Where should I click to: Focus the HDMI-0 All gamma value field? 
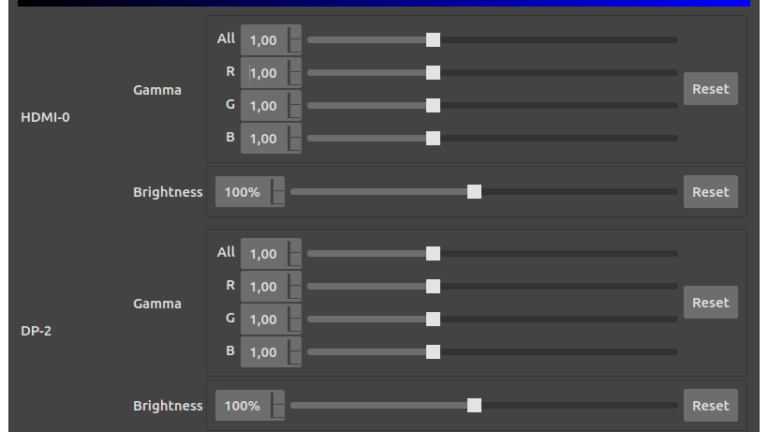tap(264, 40)
